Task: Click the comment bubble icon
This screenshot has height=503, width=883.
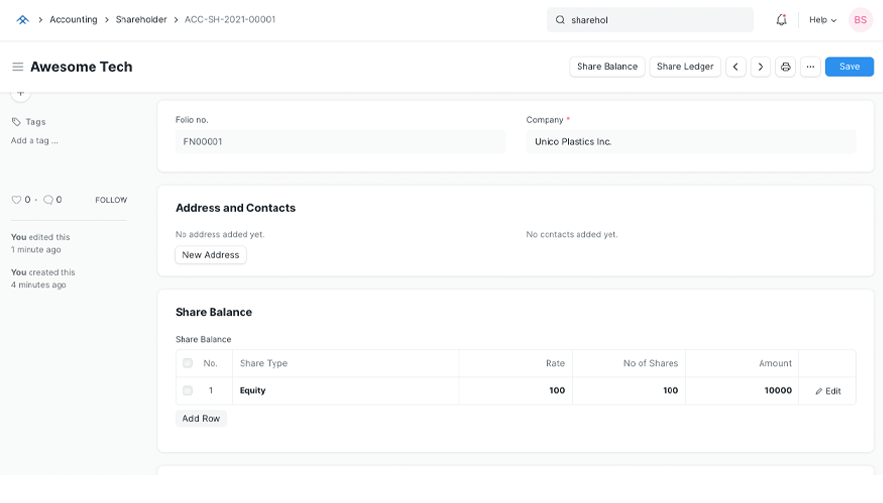Action: [48, 200]
